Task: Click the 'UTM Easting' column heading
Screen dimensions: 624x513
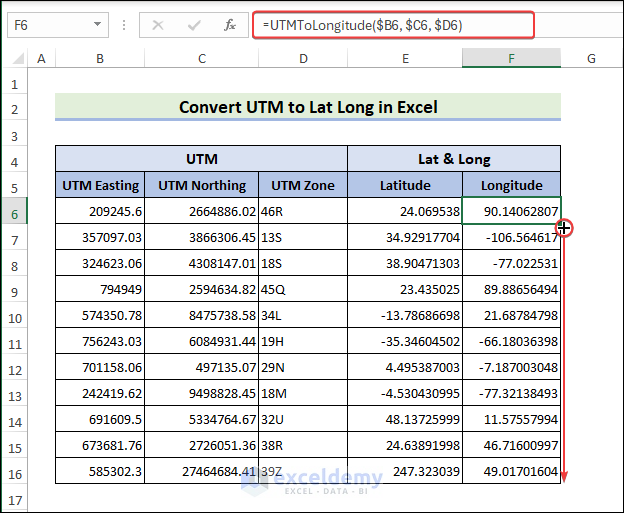Action: click(100, 185)
